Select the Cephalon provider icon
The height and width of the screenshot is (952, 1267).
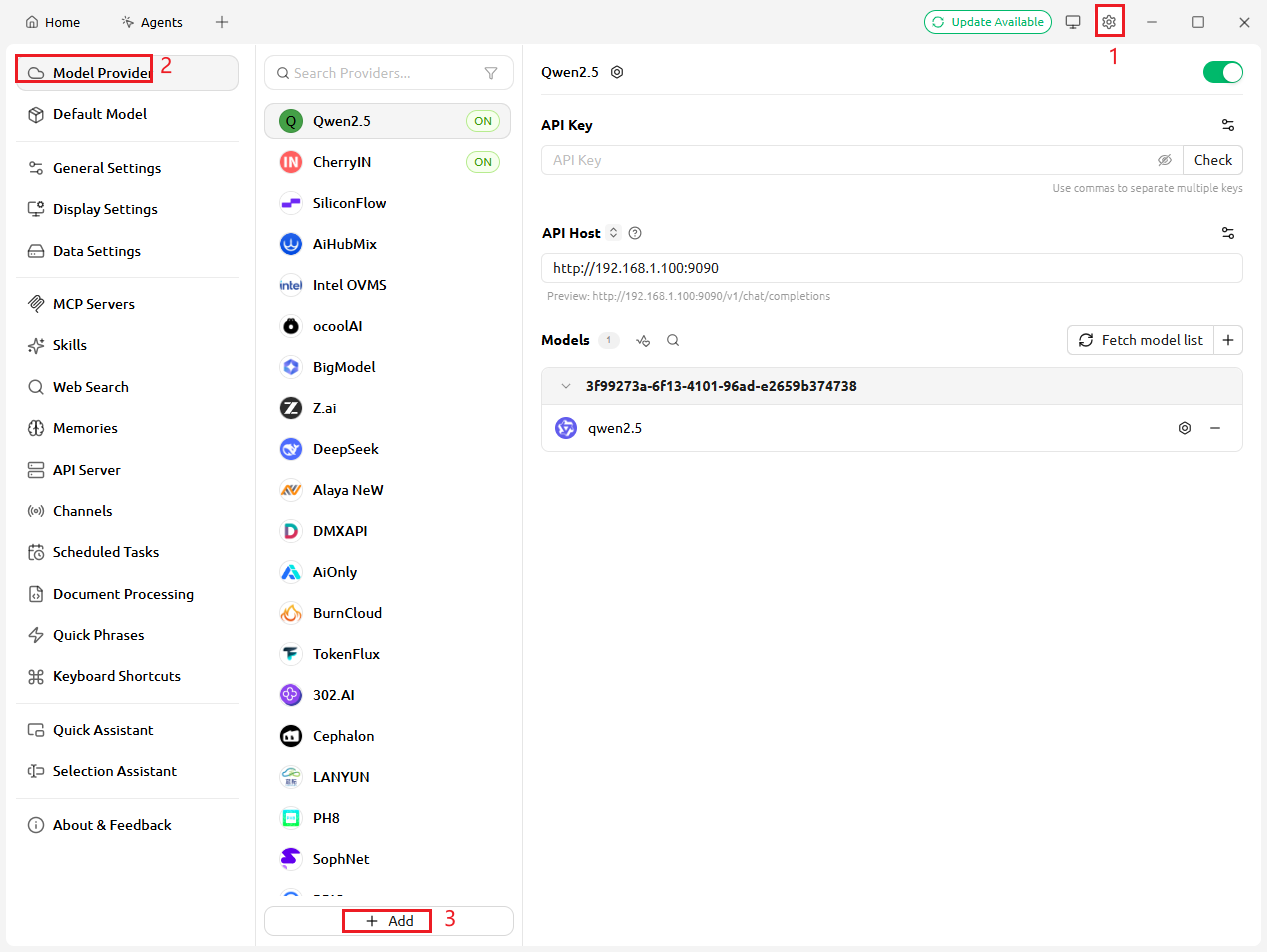[291, 736]
